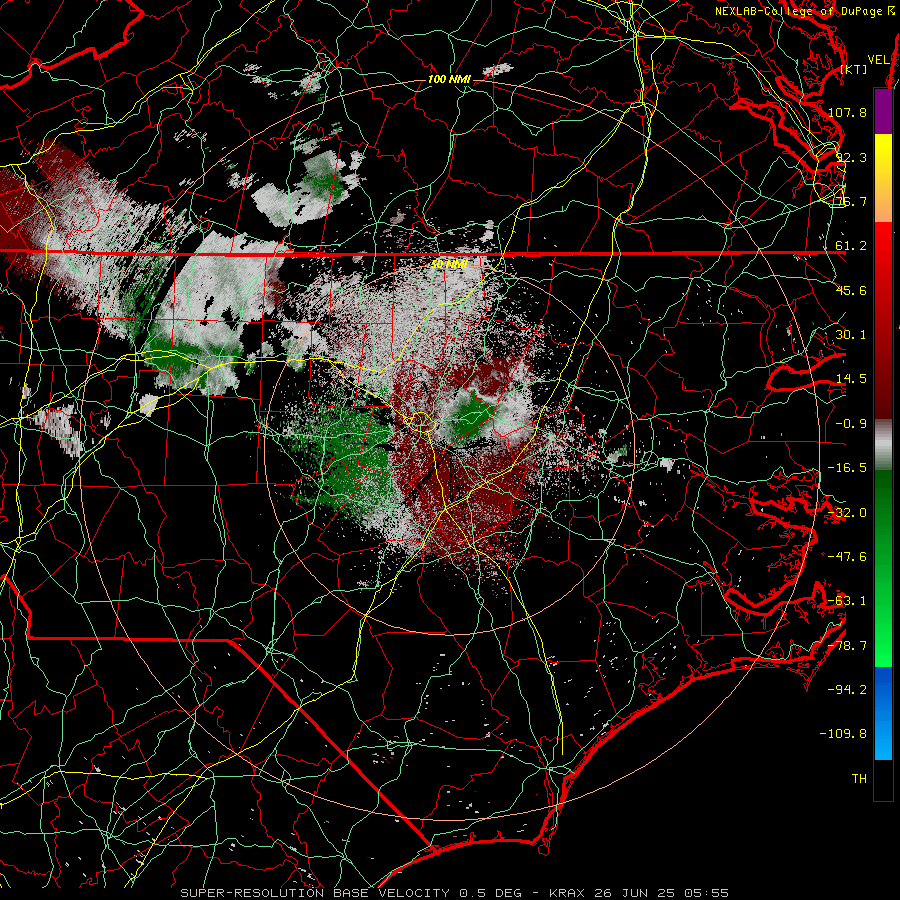Select the -32.0 scale value
This screenshot has height=900, width=900.
[847, 513]
